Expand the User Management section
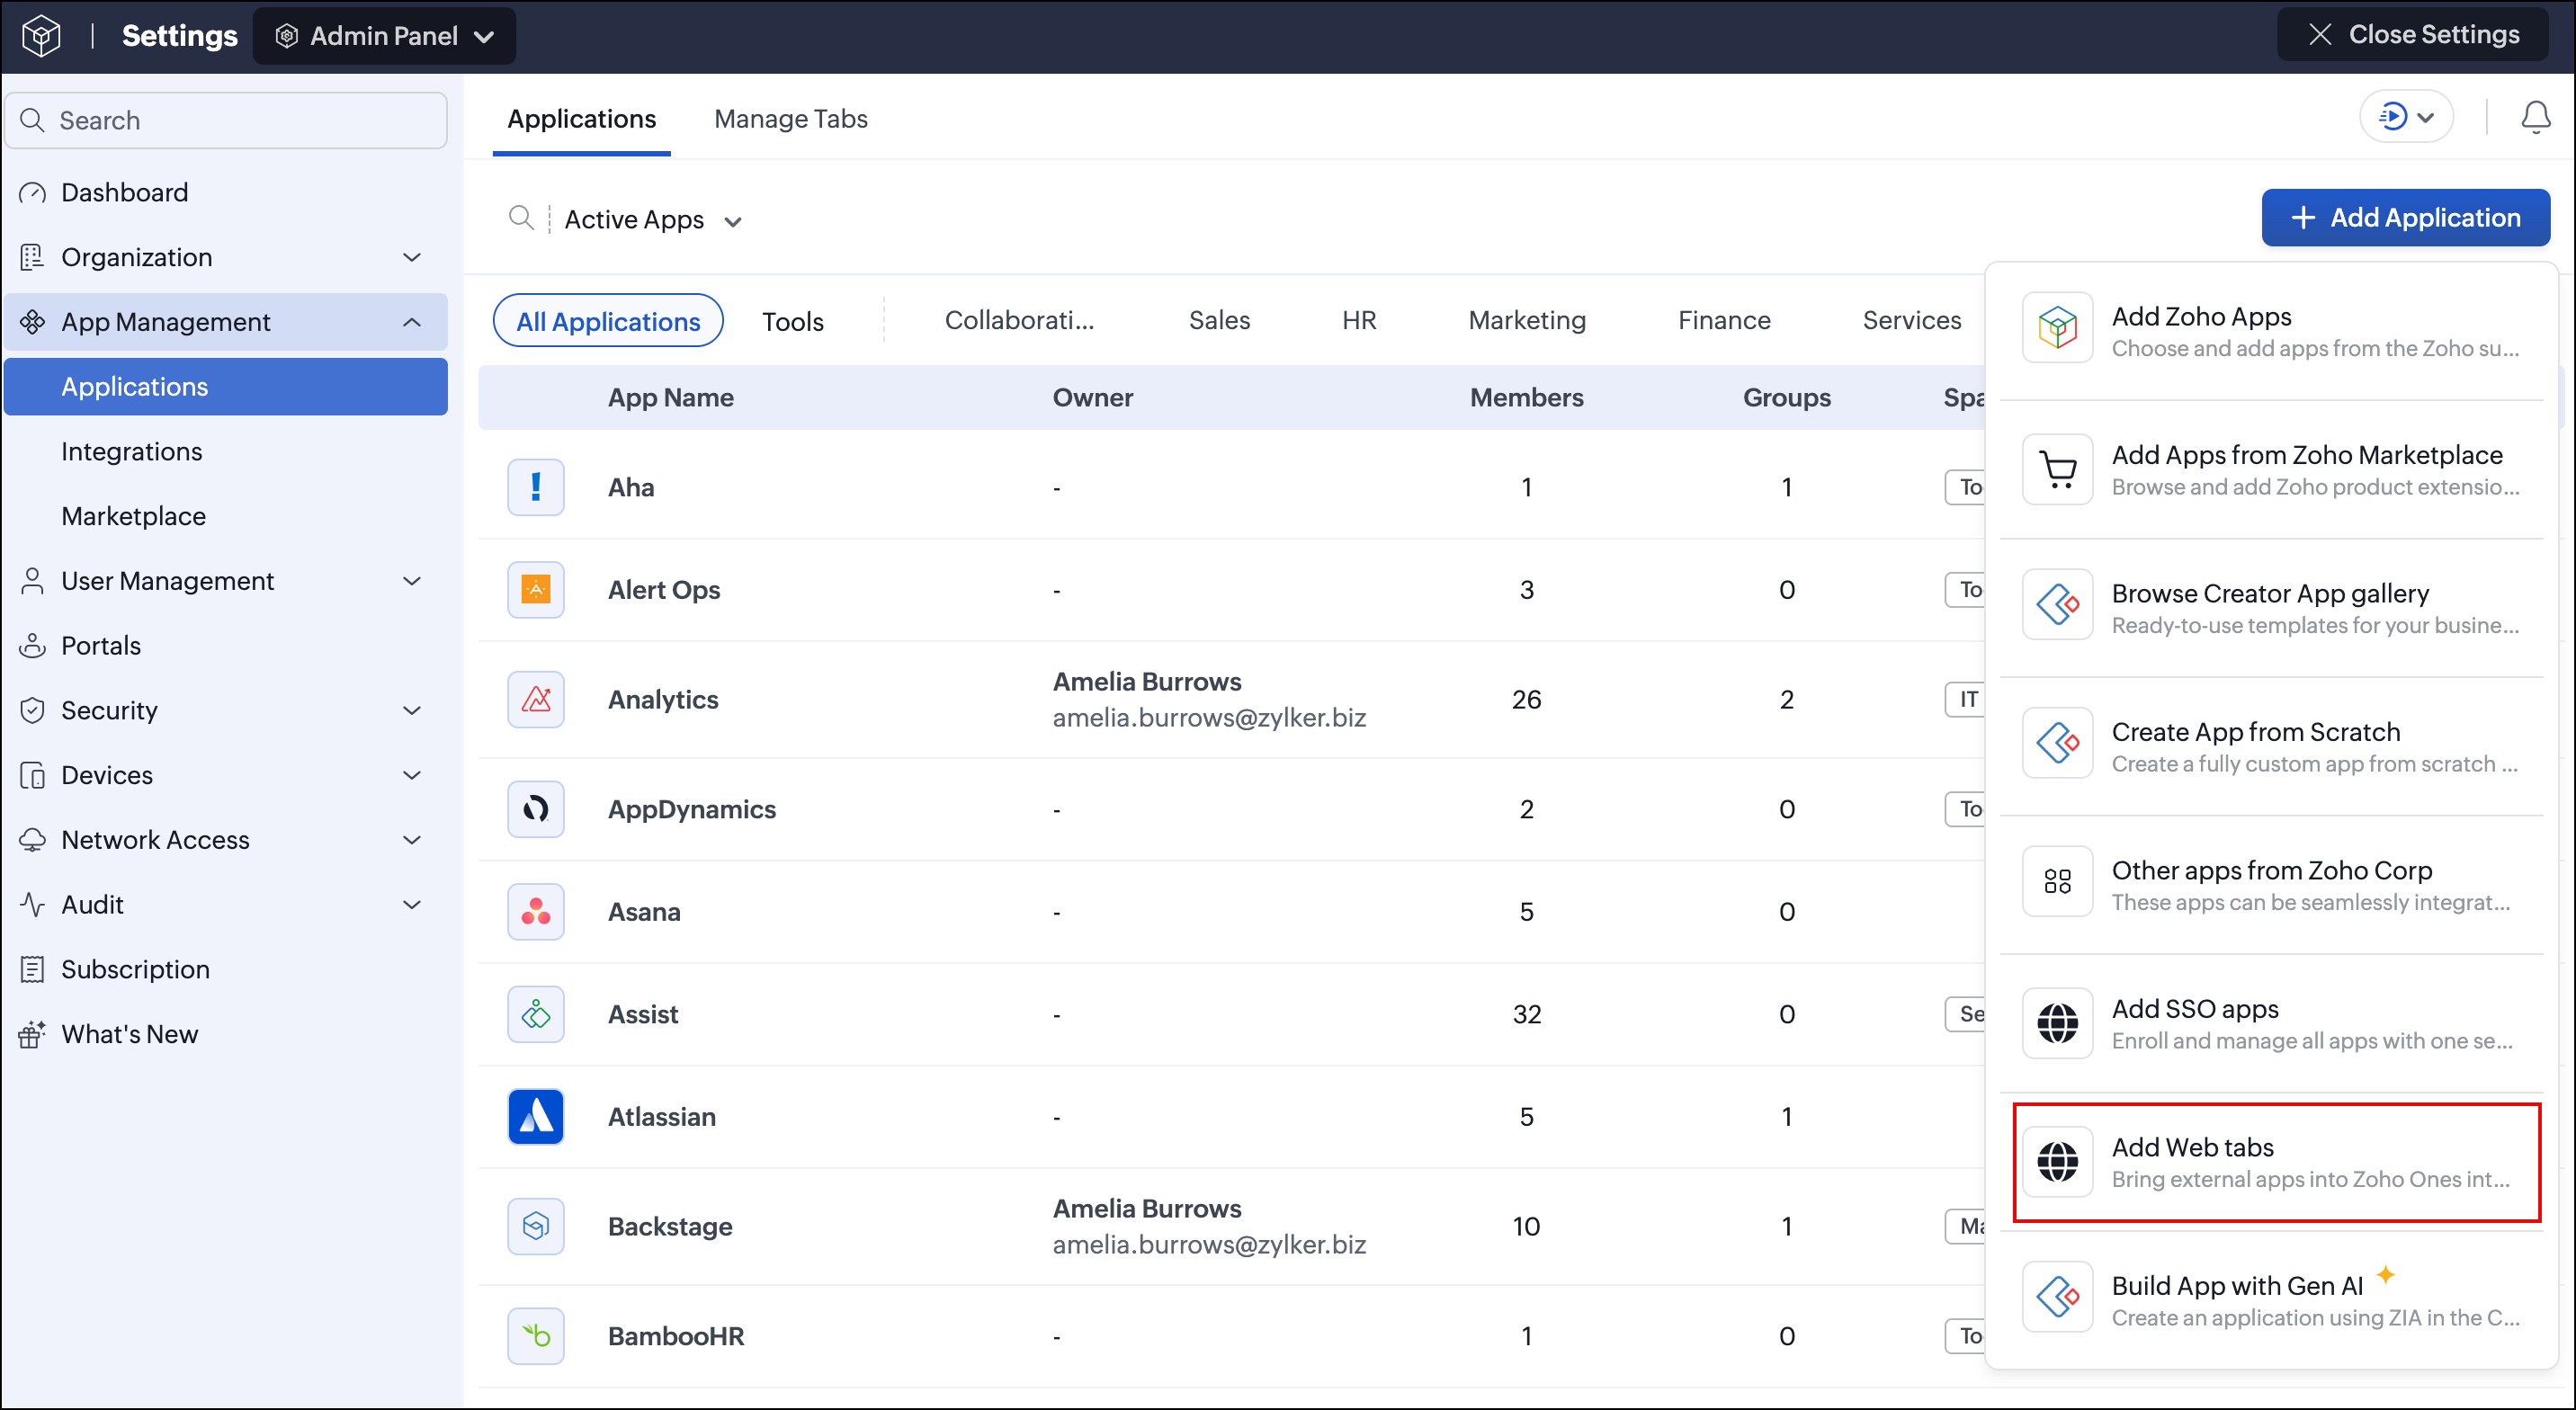The image size is (2576, 1410). click(x=225, y=581)
